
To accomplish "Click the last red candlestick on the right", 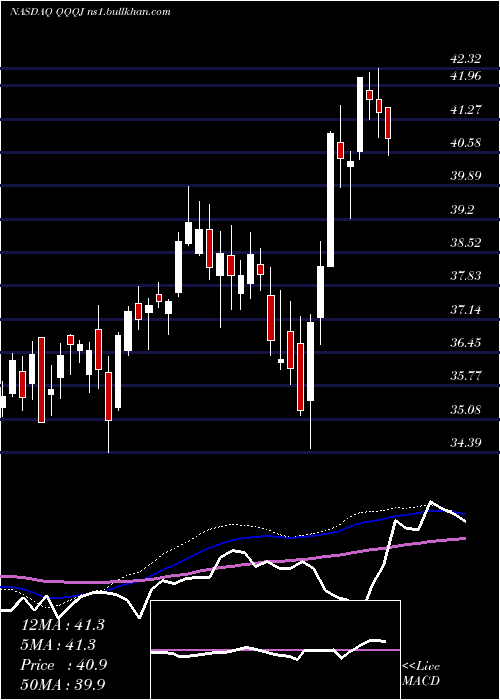I will 388,123.
